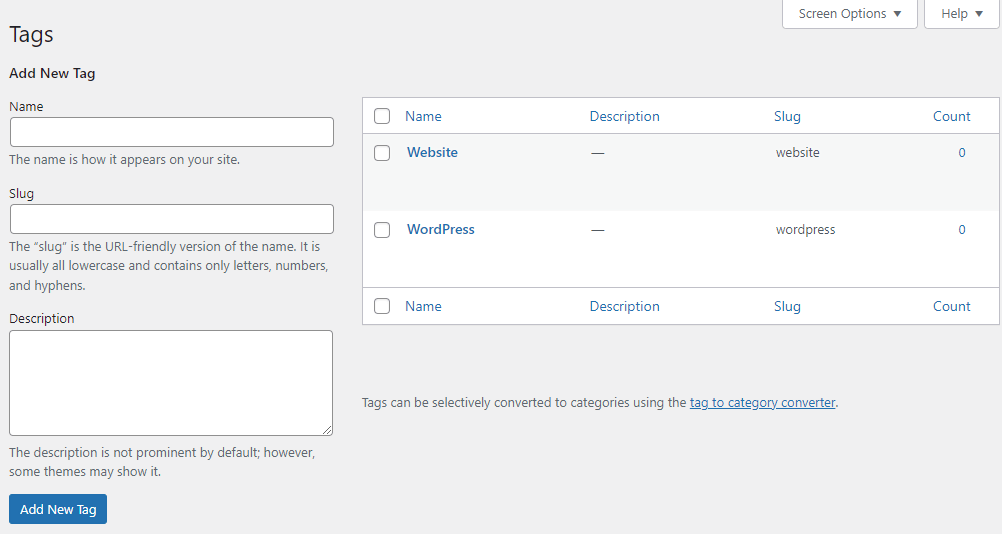The height and width of the screenshot is (534, 1002).
Task: Click into the tag Name input field
Action: point(171,132)
